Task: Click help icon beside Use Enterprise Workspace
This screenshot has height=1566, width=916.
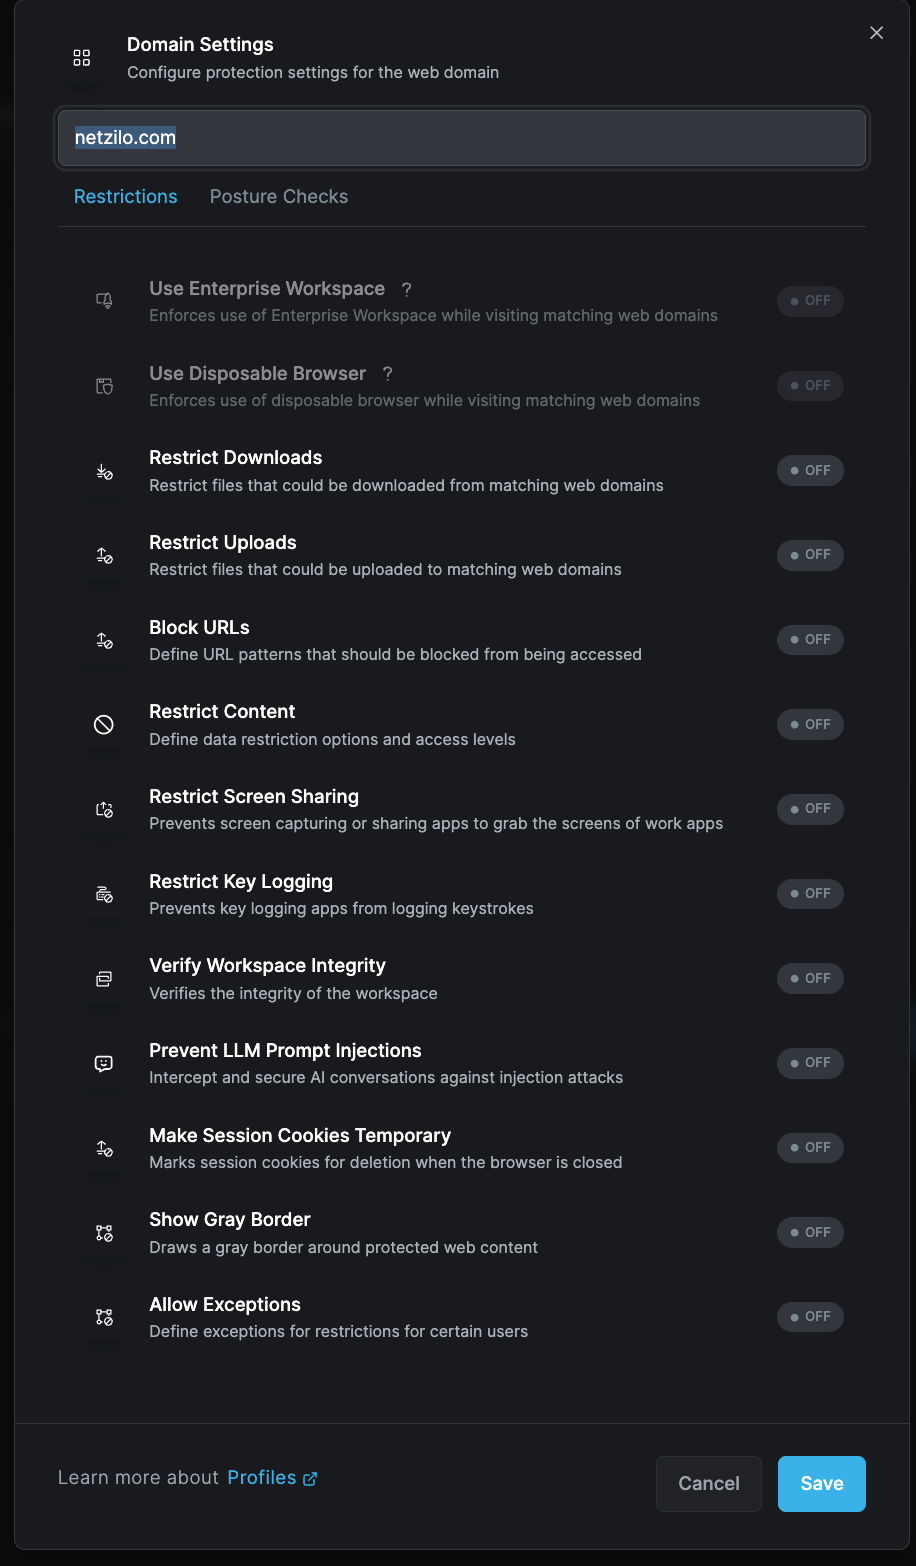Action: click(406, 289)
